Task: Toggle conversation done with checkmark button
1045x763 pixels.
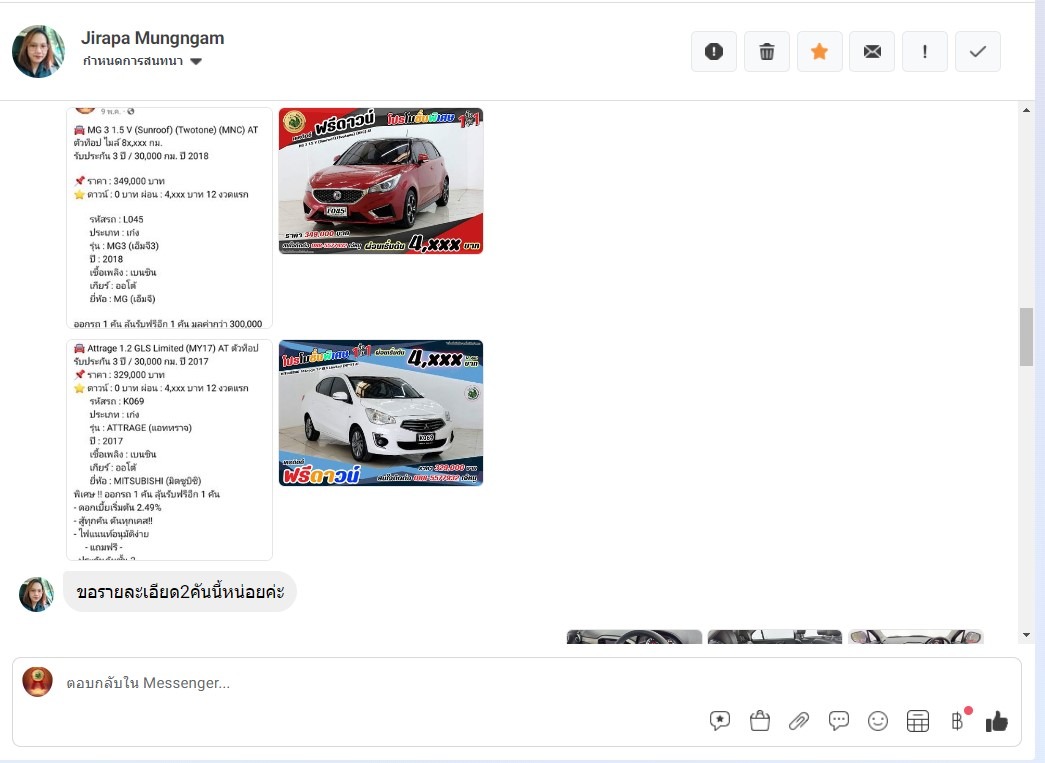Action: [x=978, y=52]
